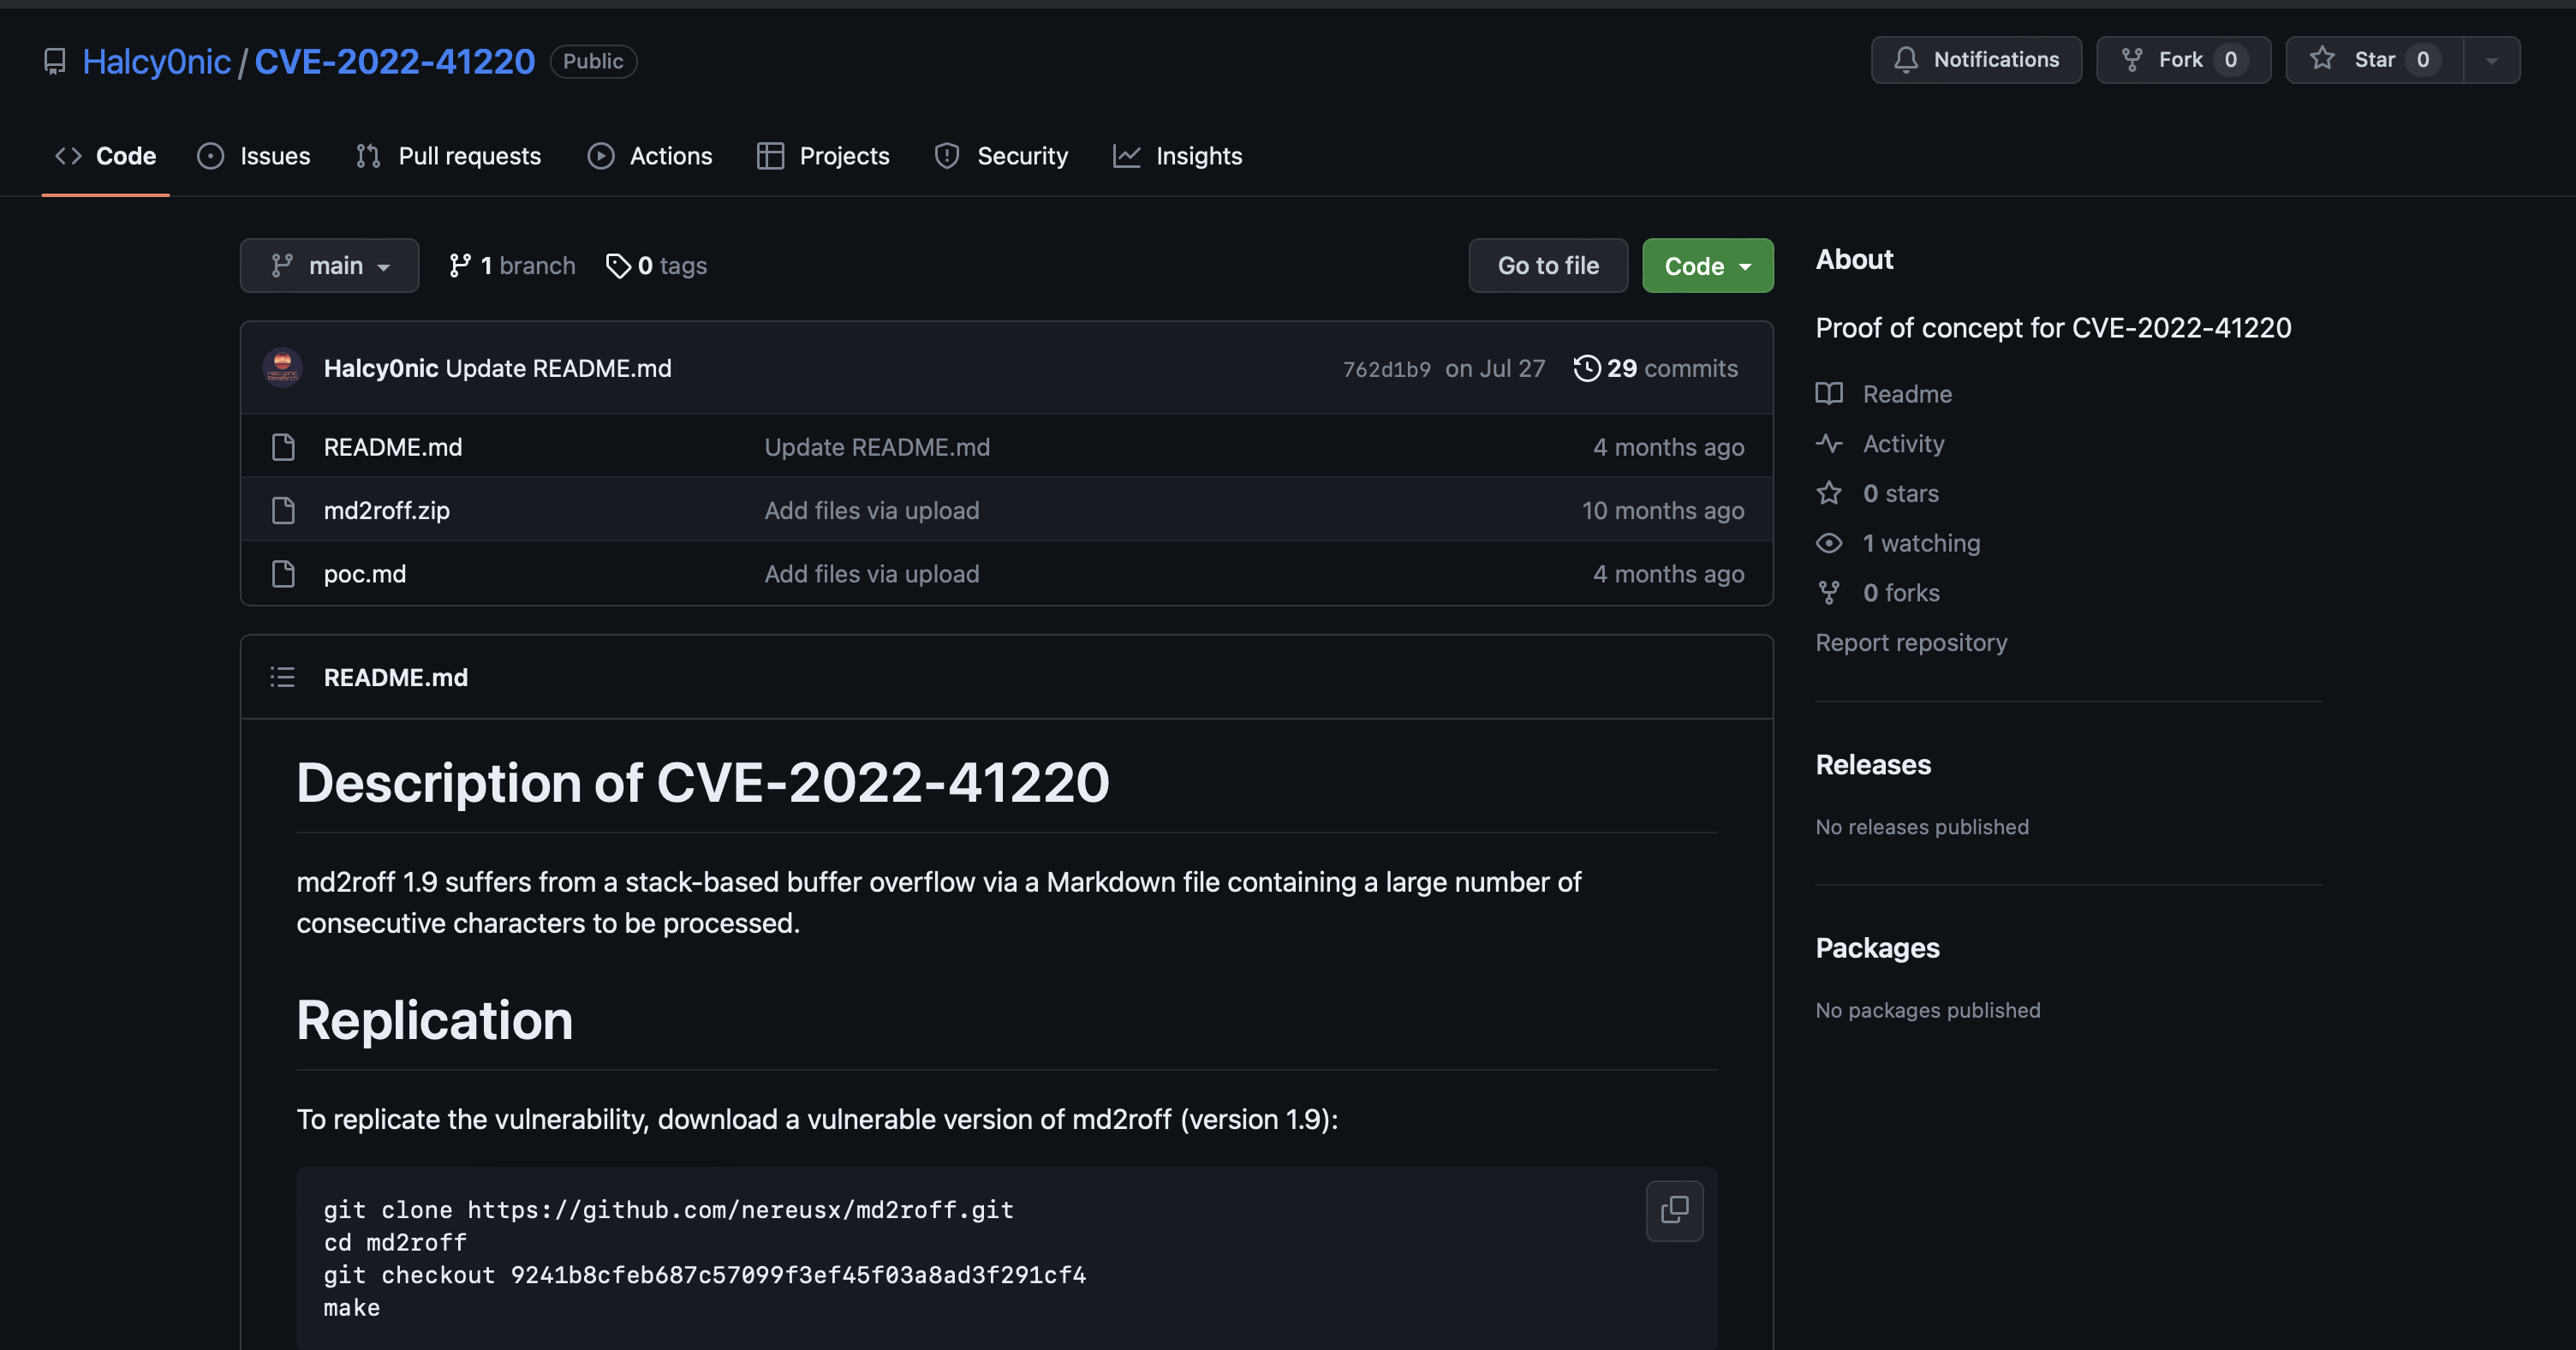Open the README.md file link
This screenshot has width=2576, height=1350.
pyautogui.click(x=393, y=447)
